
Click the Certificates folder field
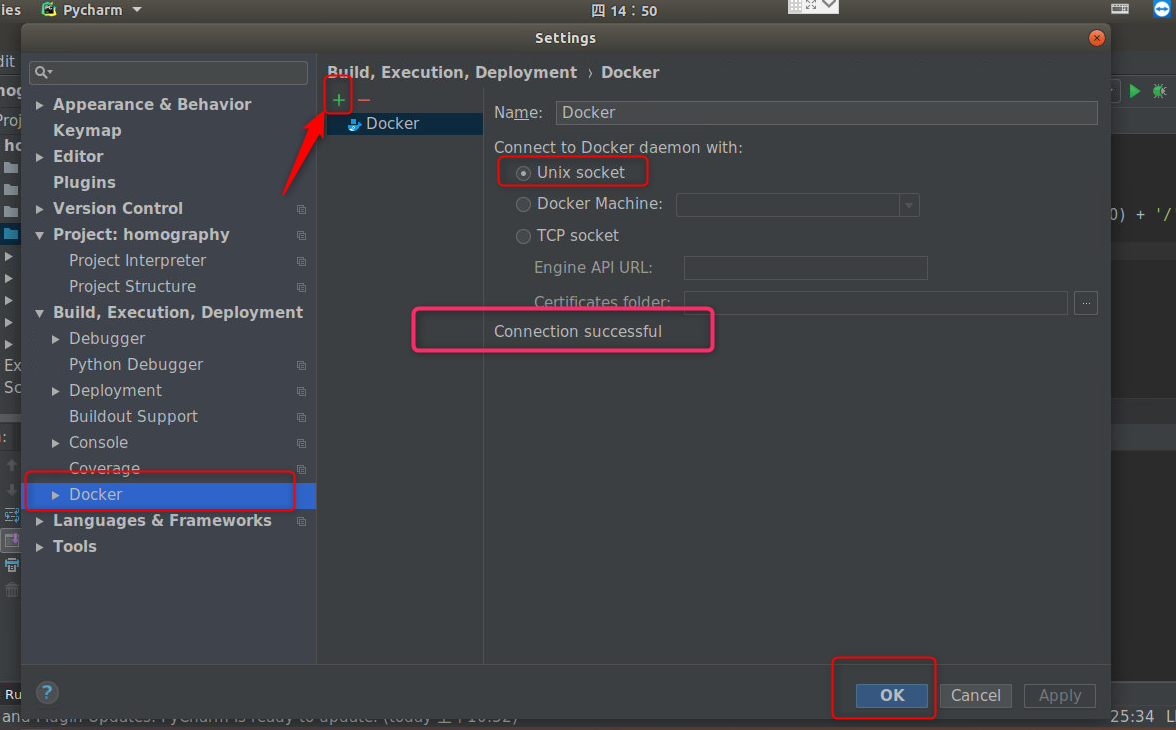[875, 303]
